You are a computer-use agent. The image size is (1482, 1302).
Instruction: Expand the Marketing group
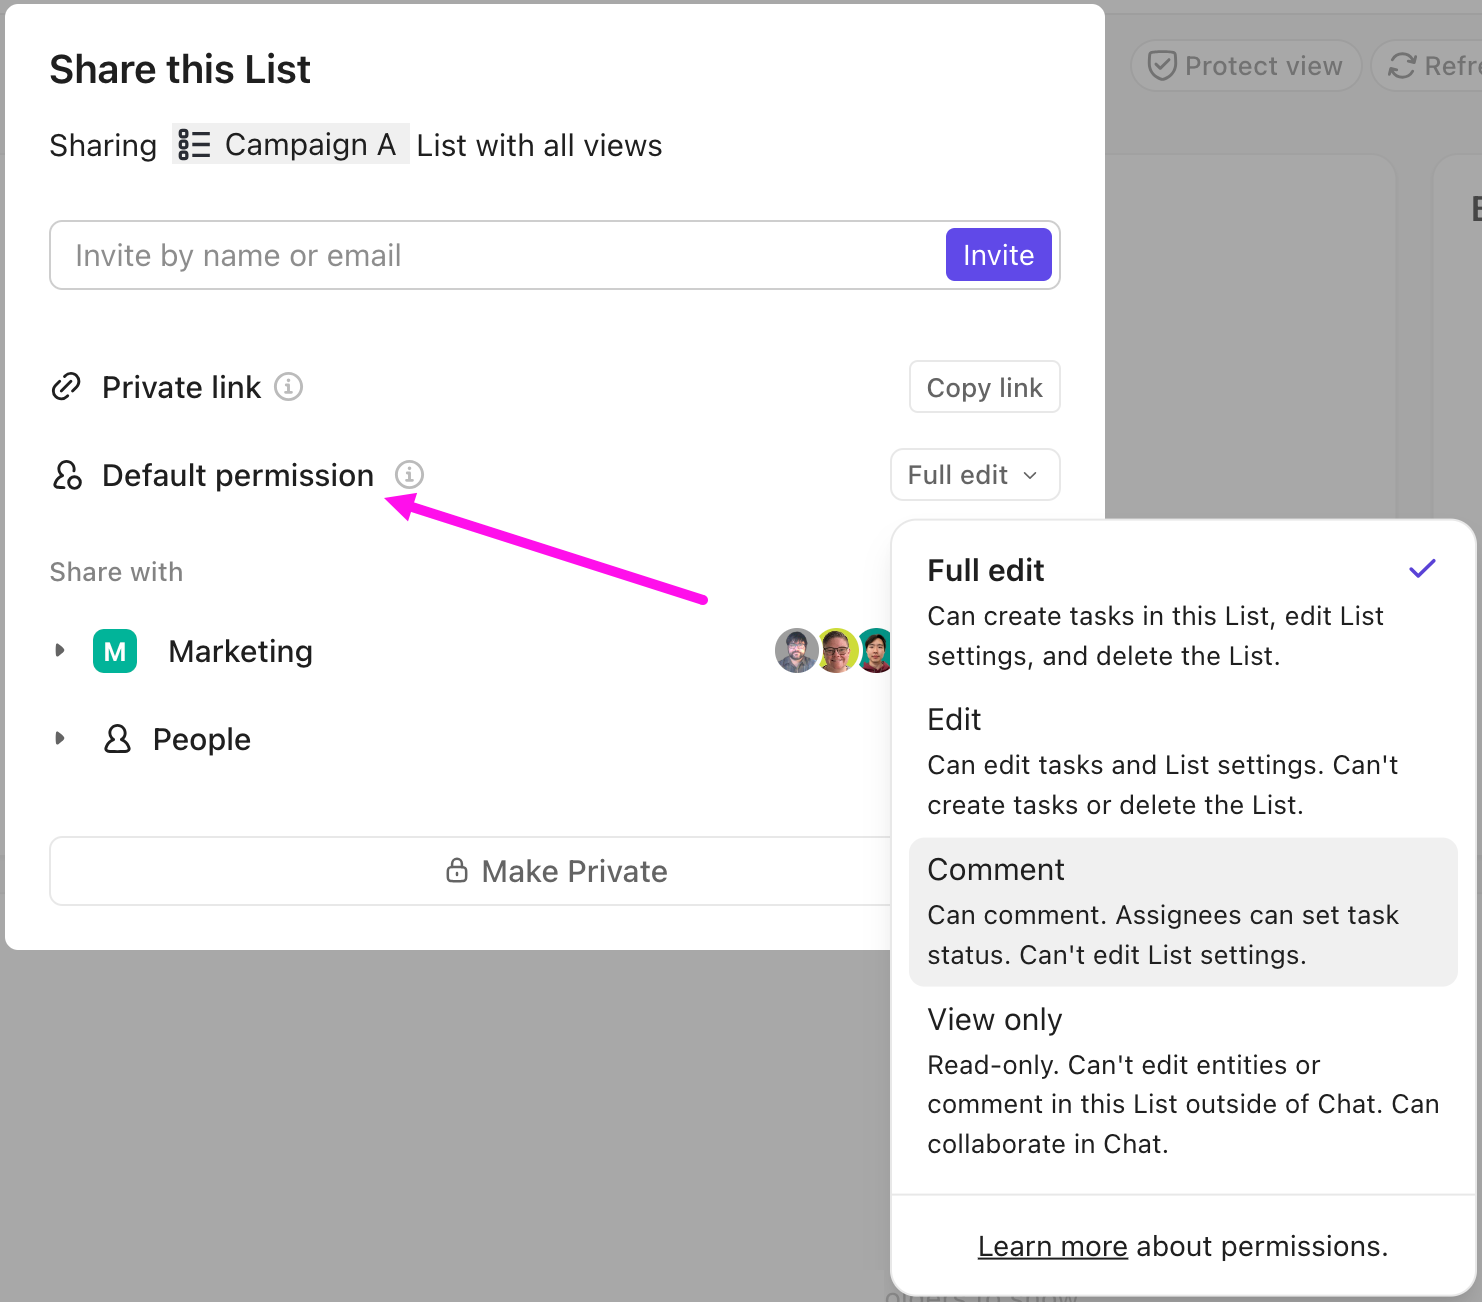click(60, 651)
